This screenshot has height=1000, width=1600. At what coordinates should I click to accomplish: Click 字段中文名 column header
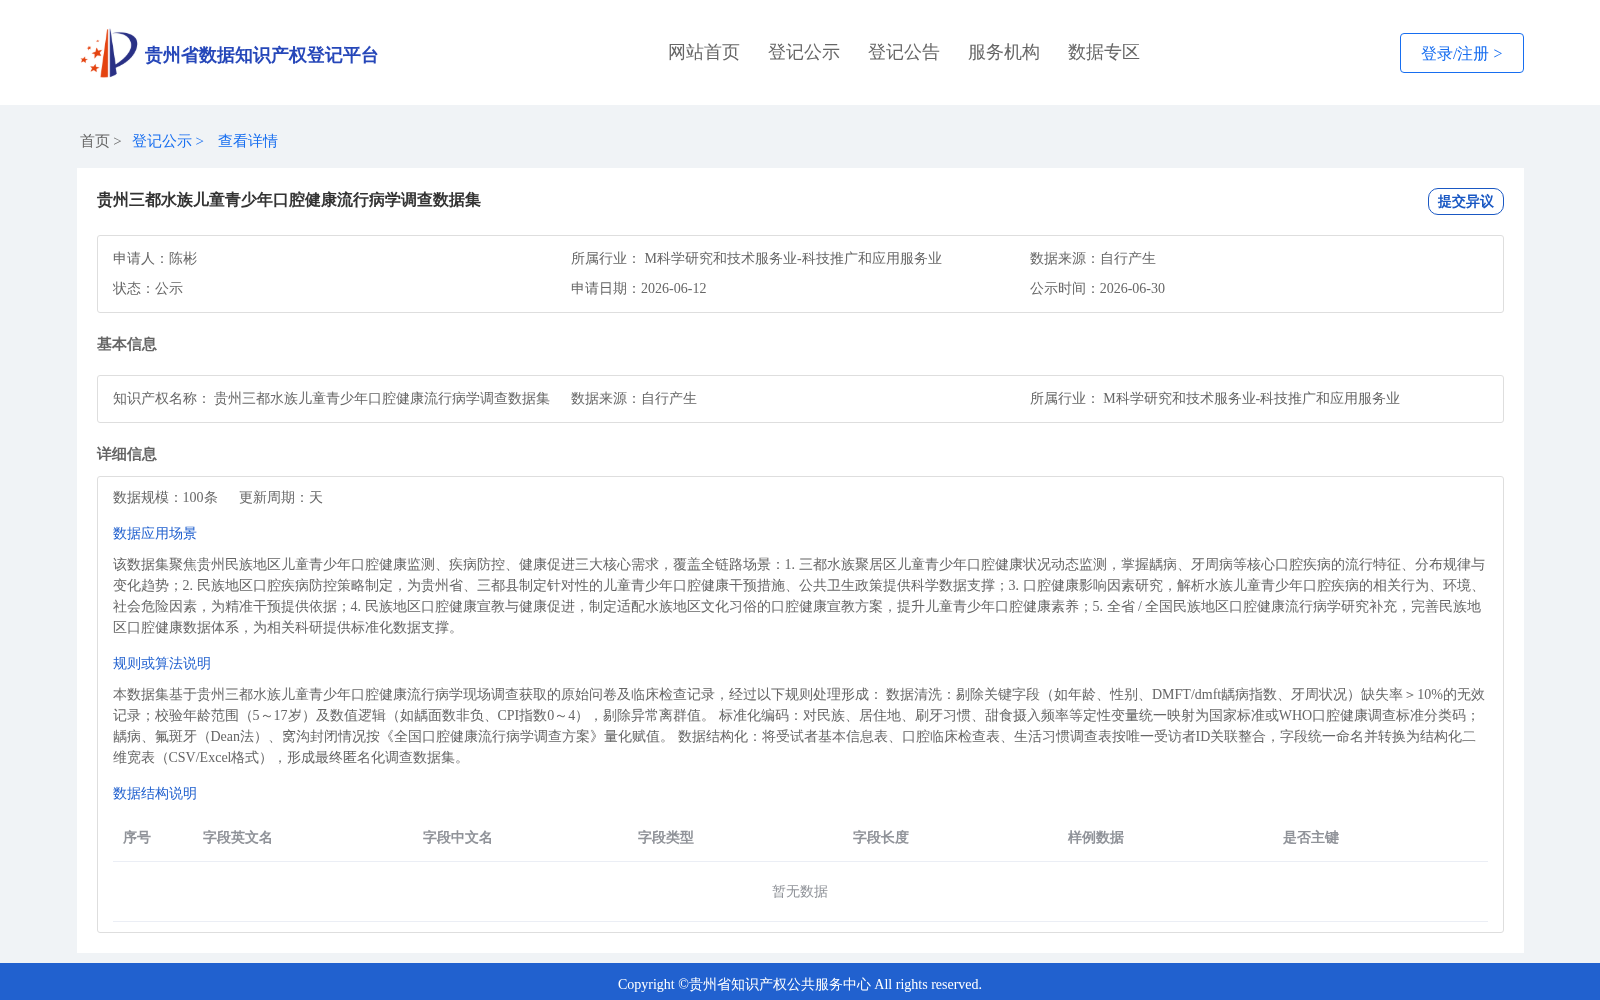pos(458,837)
